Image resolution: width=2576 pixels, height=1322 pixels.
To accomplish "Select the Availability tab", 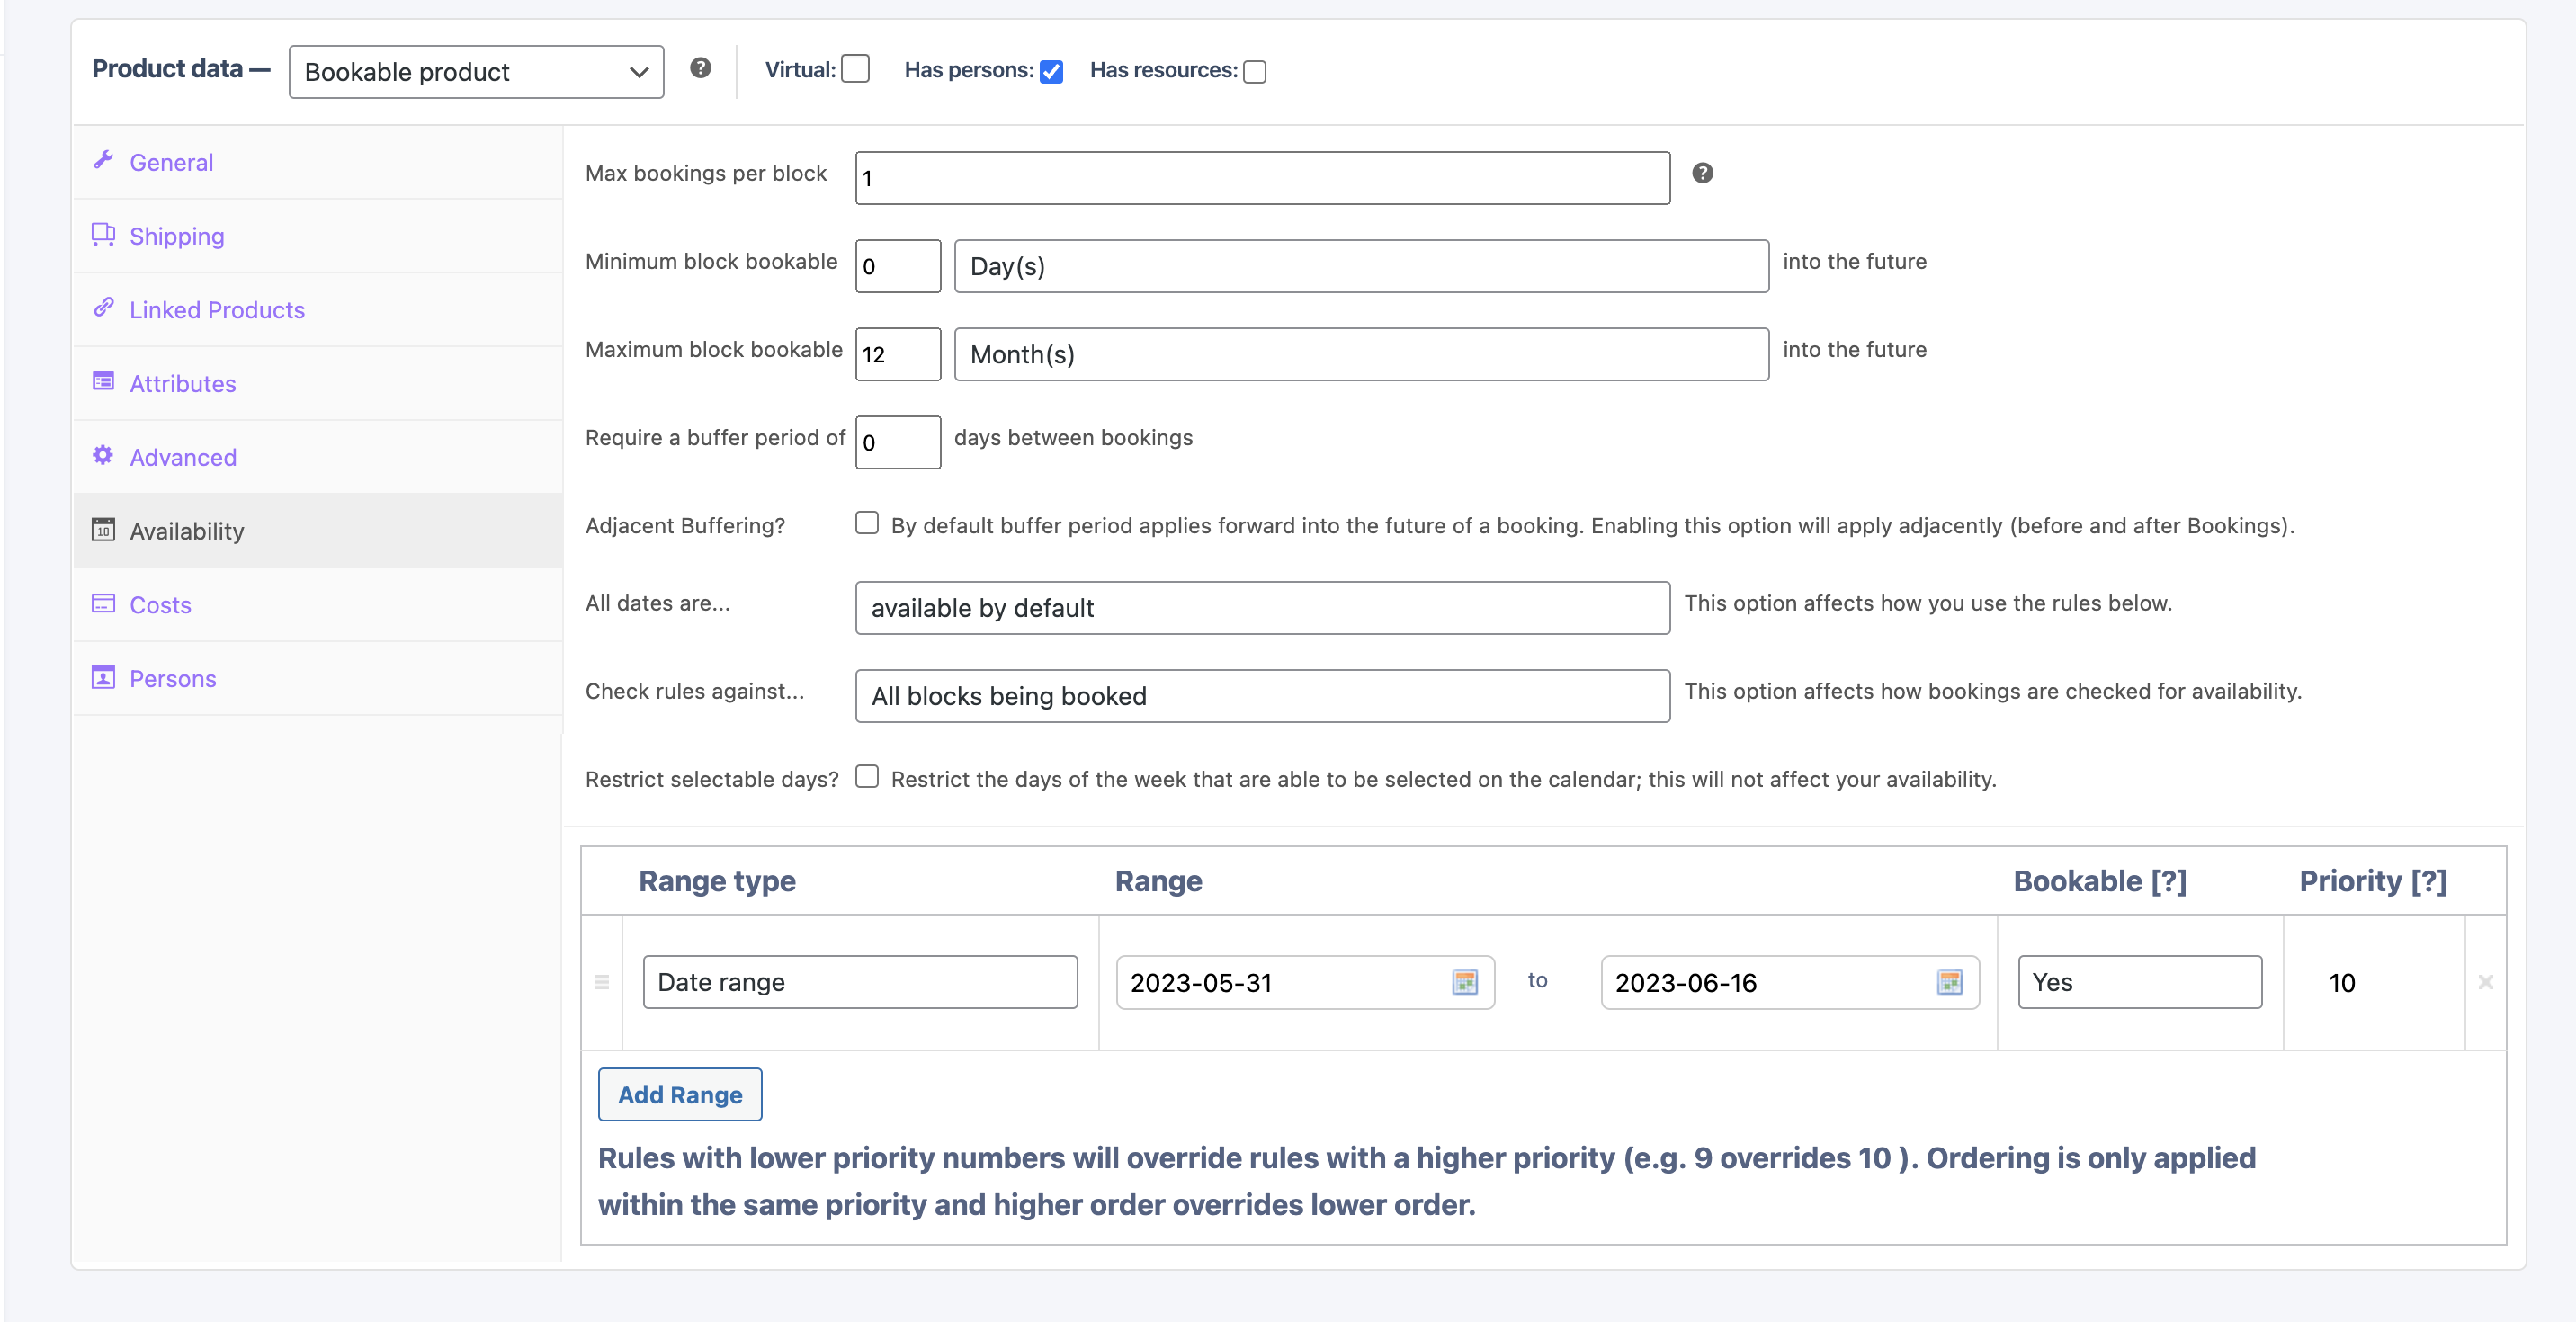I will [318, 531].
